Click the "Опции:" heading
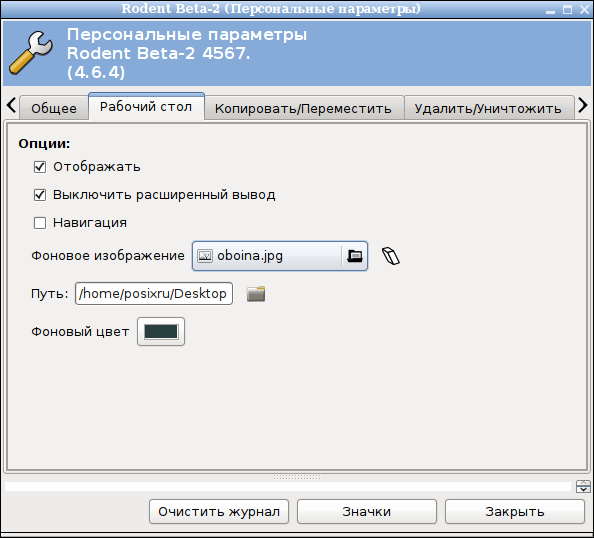 pyautogui.click(x=44, y=144)
